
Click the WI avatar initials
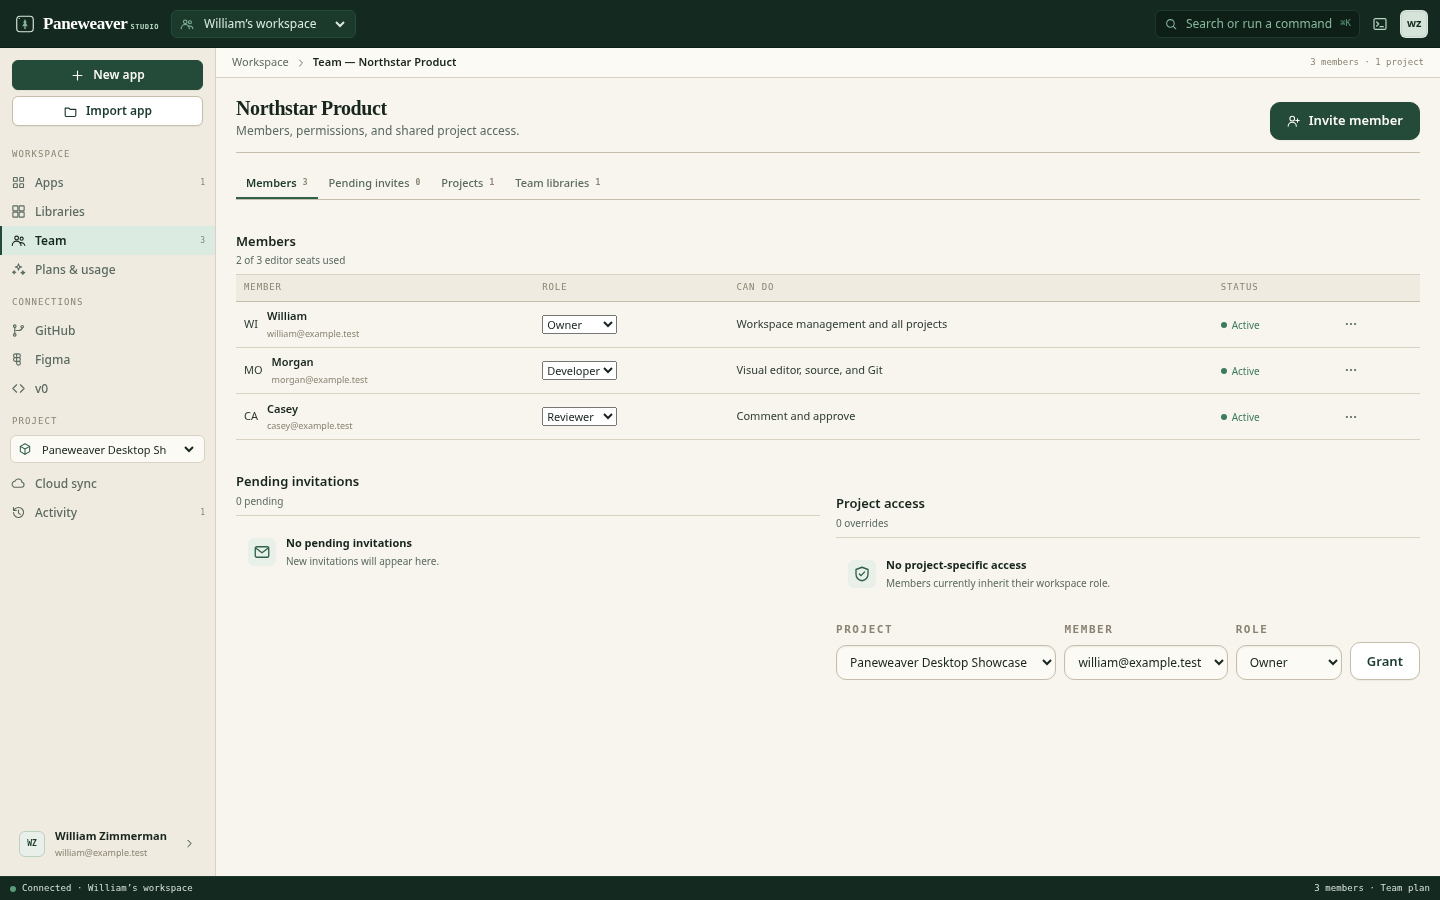coord(251,324)
